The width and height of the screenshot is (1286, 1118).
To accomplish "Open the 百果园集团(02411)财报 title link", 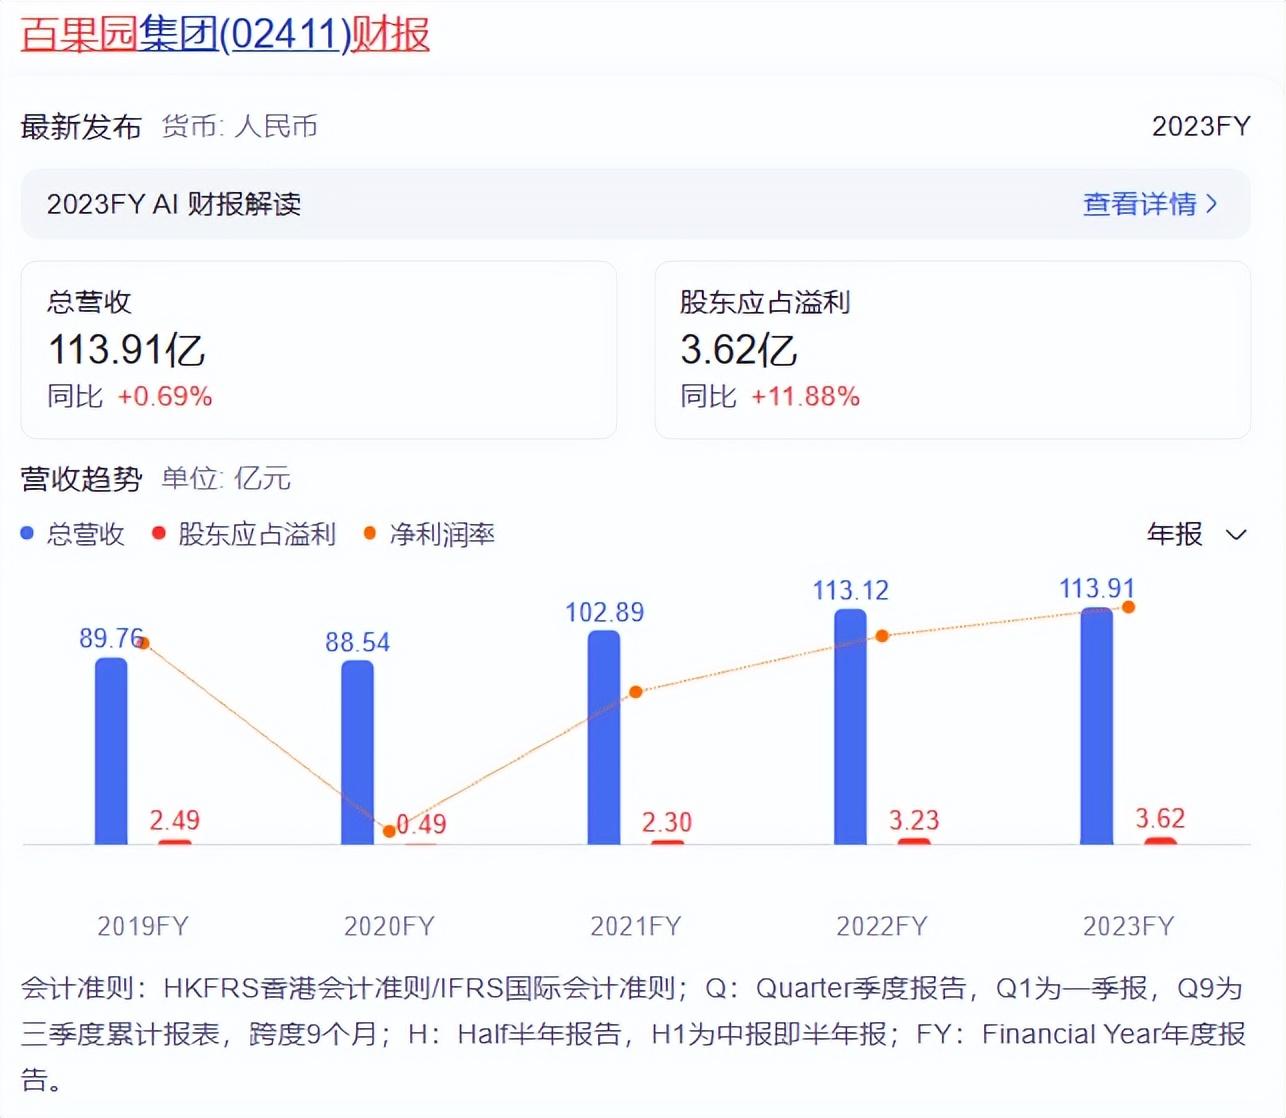I will [225, 34].
